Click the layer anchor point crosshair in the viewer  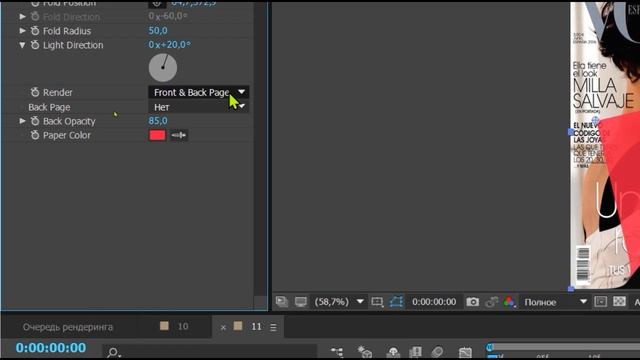point(596,120)
